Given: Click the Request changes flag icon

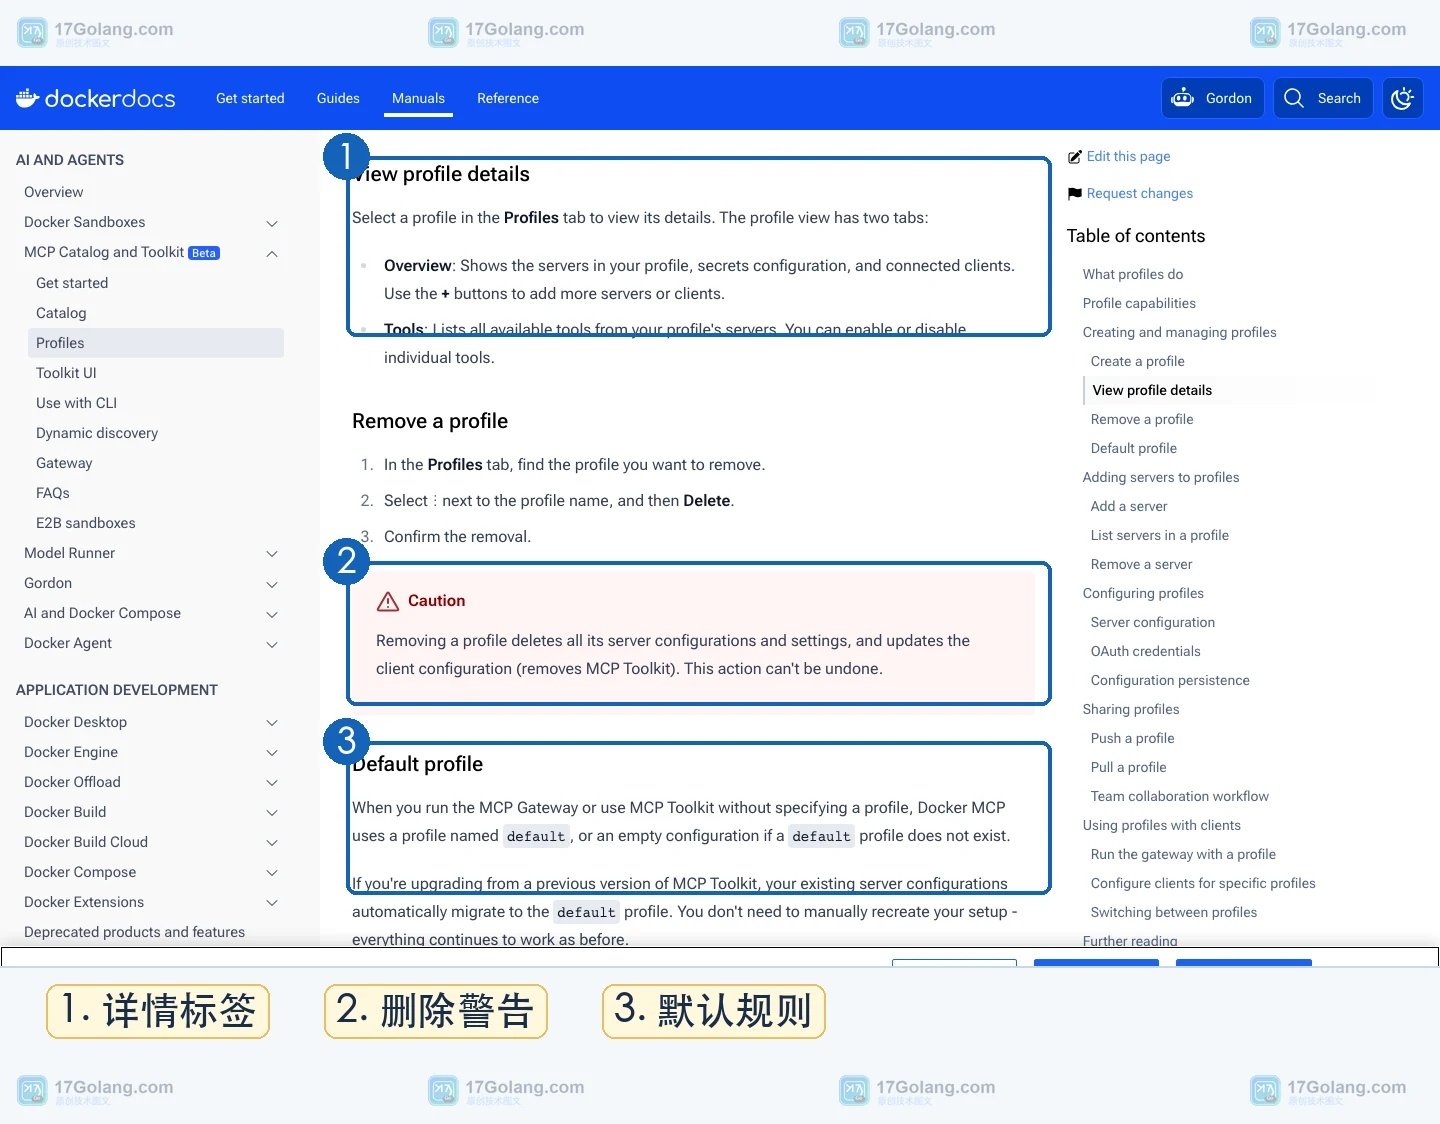Looking at the screenshot, I should 1075,194.
